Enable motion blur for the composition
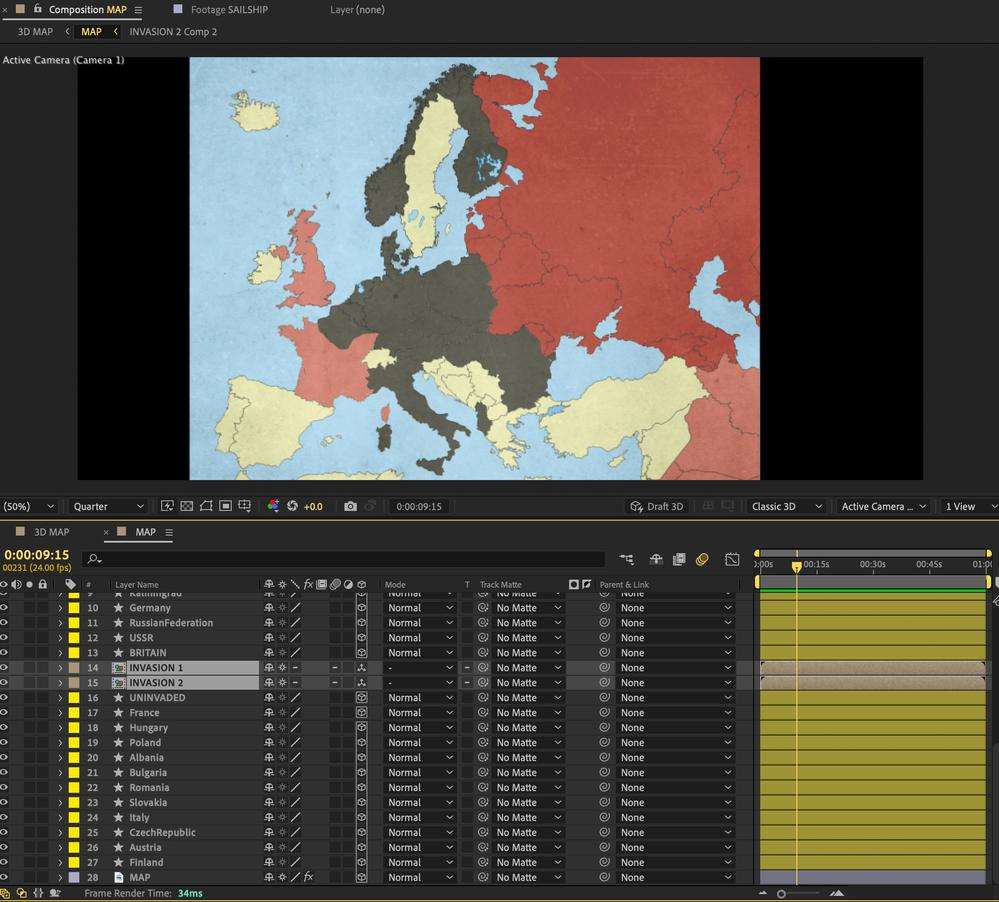Image resolution: width=999 pixels, height=902 pixels. pyautogui.click(x=702, y=560)
